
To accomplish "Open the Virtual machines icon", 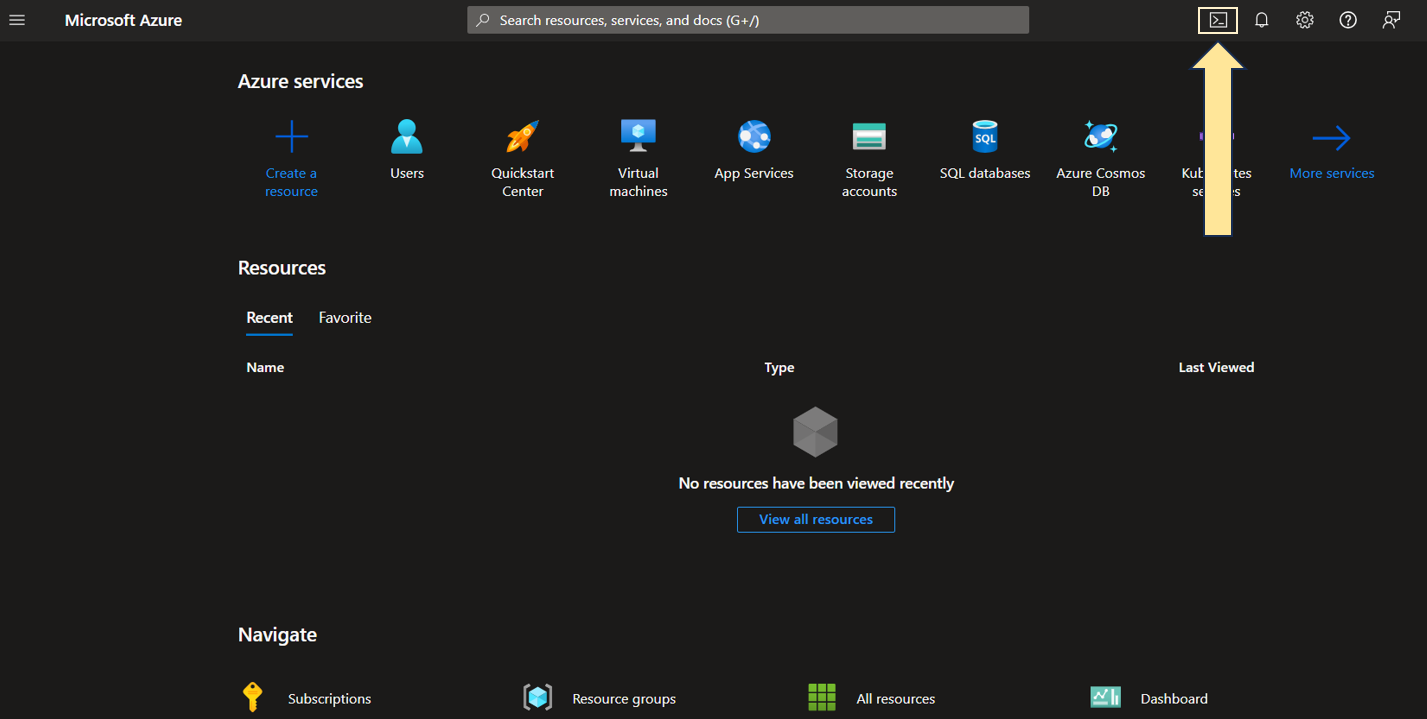I will (x=638, y=136).
